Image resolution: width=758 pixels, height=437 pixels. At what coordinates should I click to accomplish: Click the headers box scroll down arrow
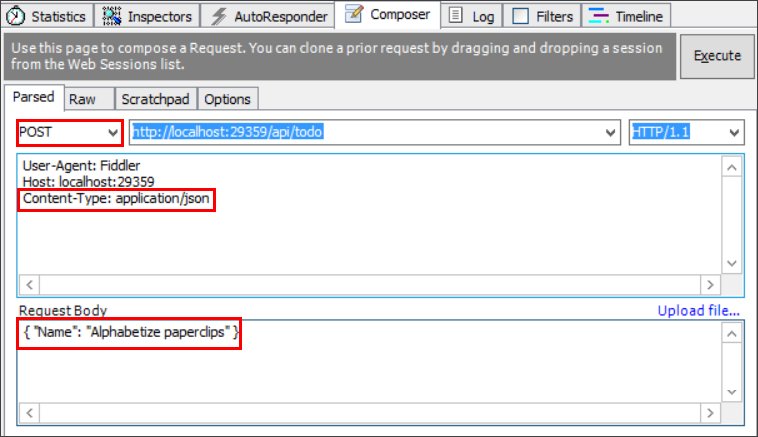732,263
